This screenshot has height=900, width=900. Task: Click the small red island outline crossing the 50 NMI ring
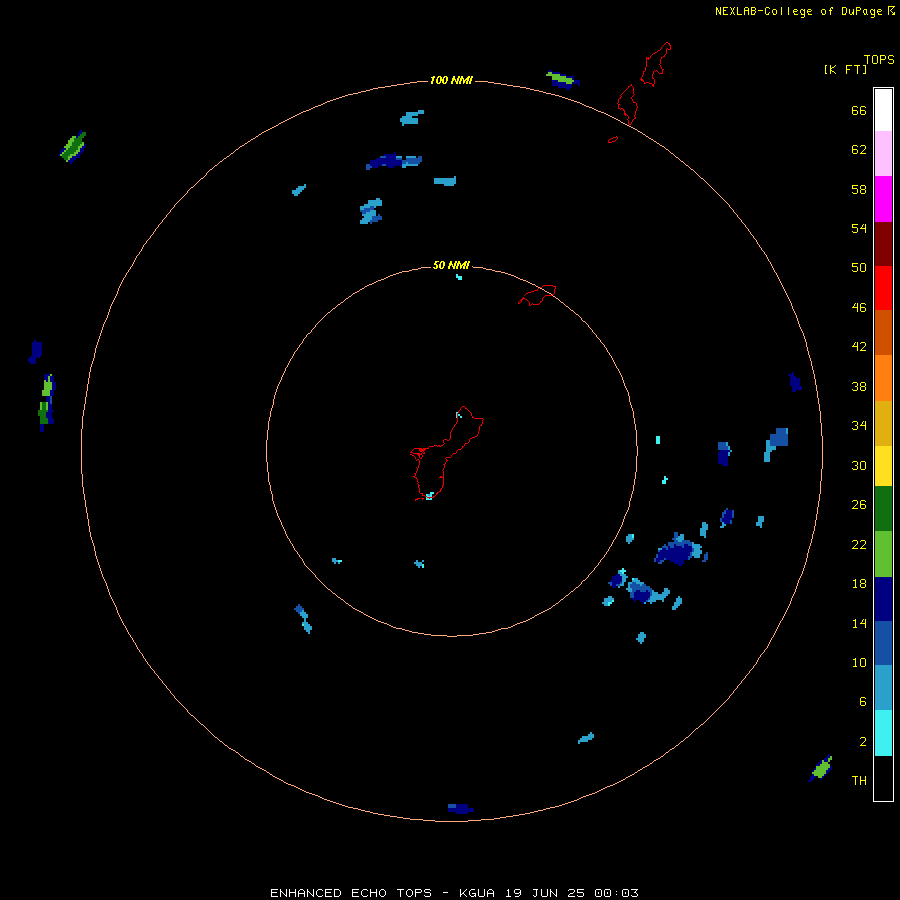tap(537, 295)
